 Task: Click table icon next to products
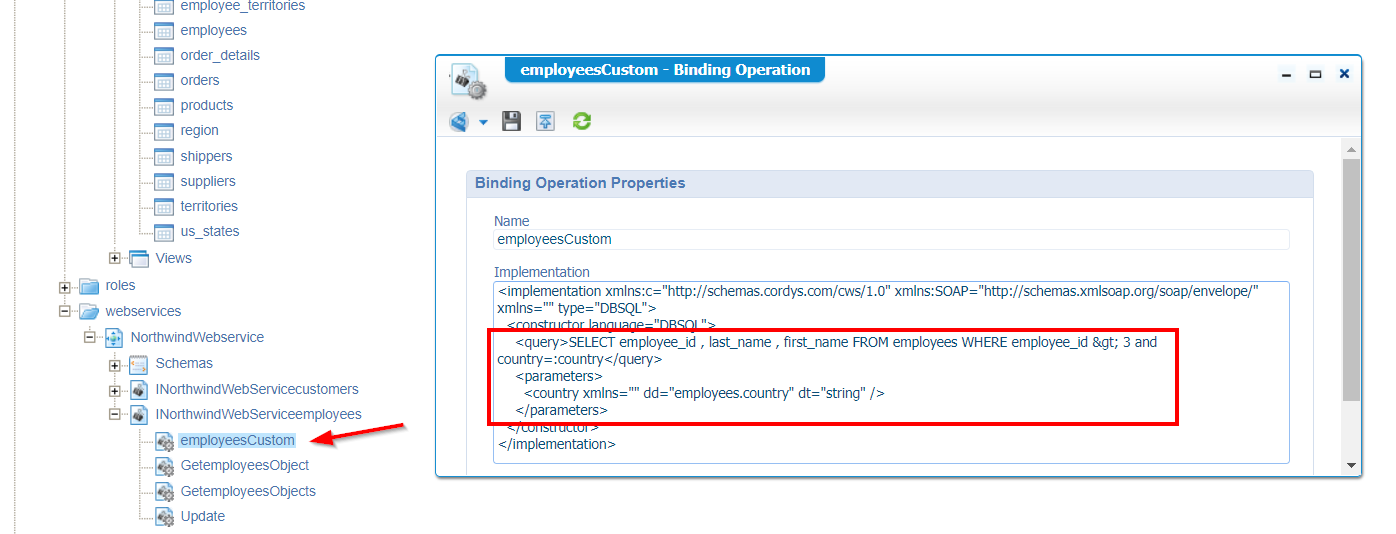click(x=164, y=106)
